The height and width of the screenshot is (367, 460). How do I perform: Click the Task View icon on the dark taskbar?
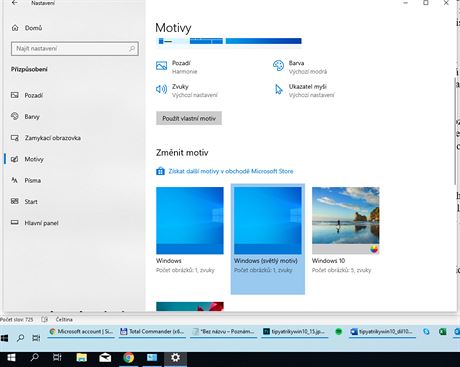pyautogui.click(x=57, y=358)
